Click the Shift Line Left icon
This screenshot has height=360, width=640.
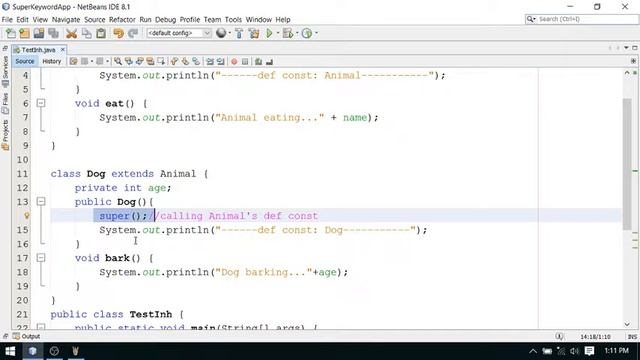click(x=210, y=62)
